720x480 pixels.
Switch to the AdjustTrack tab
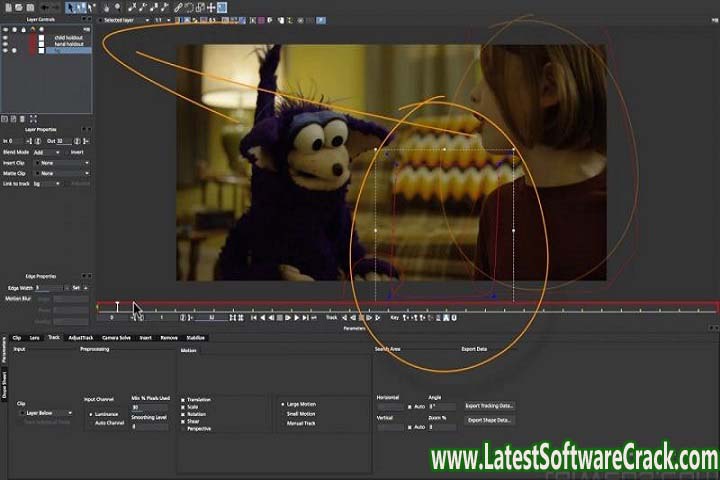coord(81,338)
